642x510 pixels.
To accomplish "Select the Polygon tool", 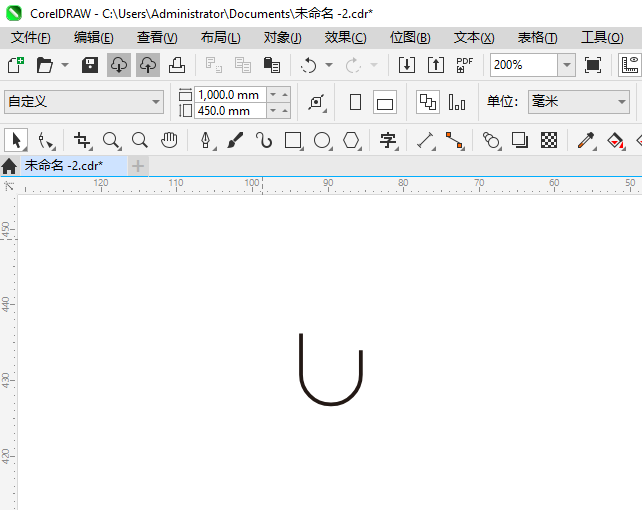I will pos(351,140).
